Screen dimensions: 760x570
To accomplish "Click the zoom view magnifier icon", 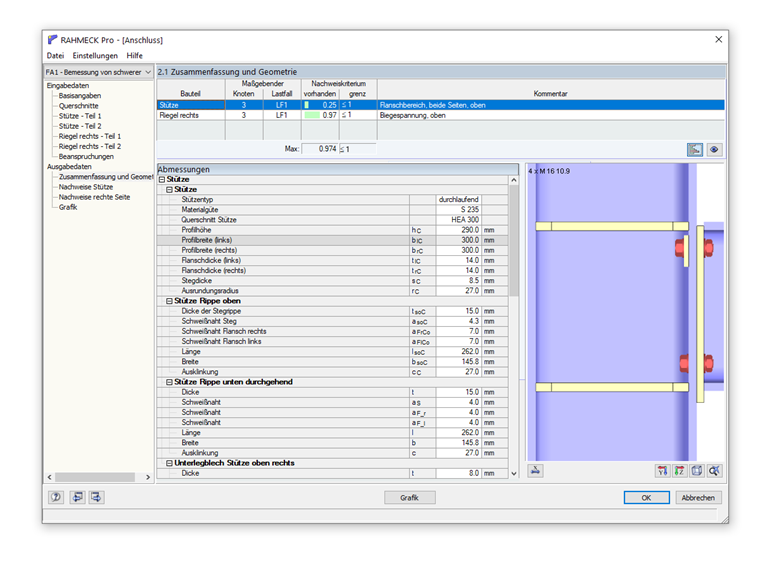I will click(x=714, y=471).
